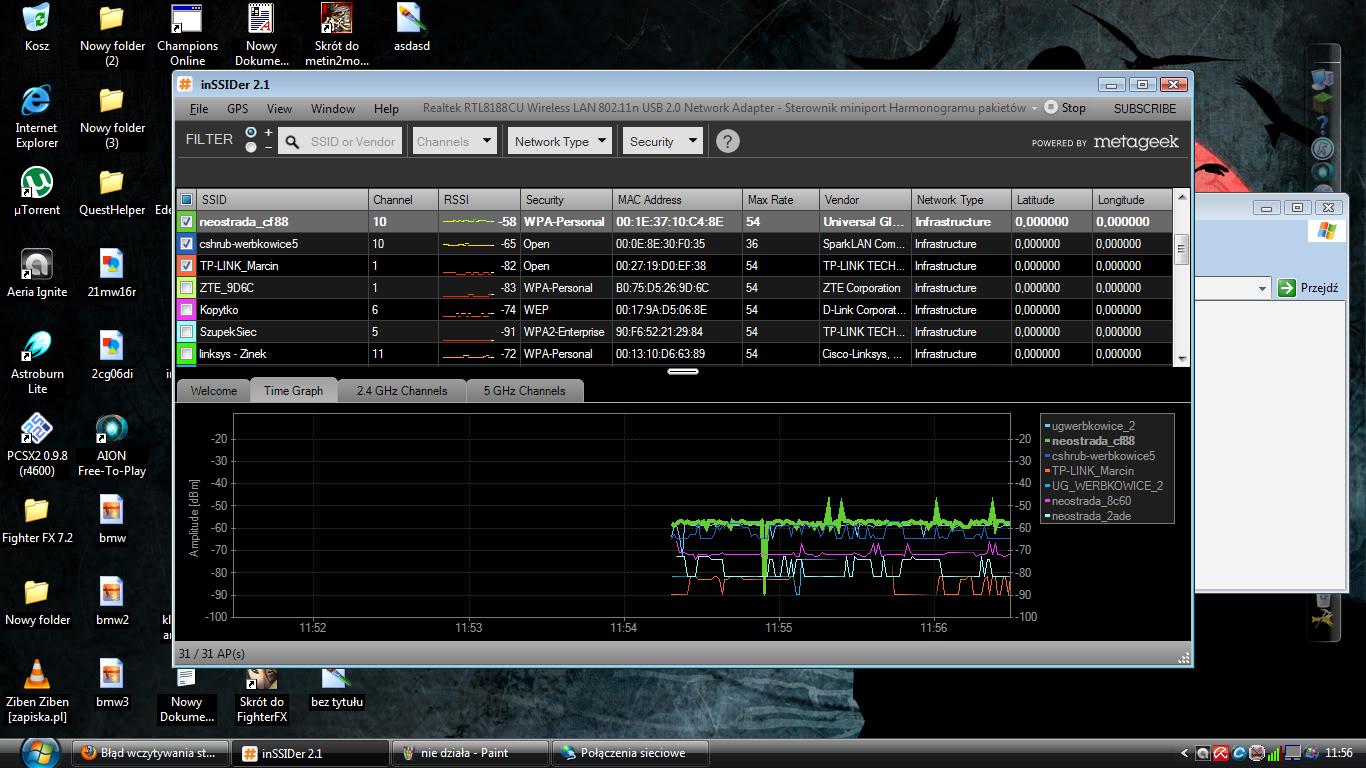Check the Kopytko network checkbox

(x=187, y=310)
